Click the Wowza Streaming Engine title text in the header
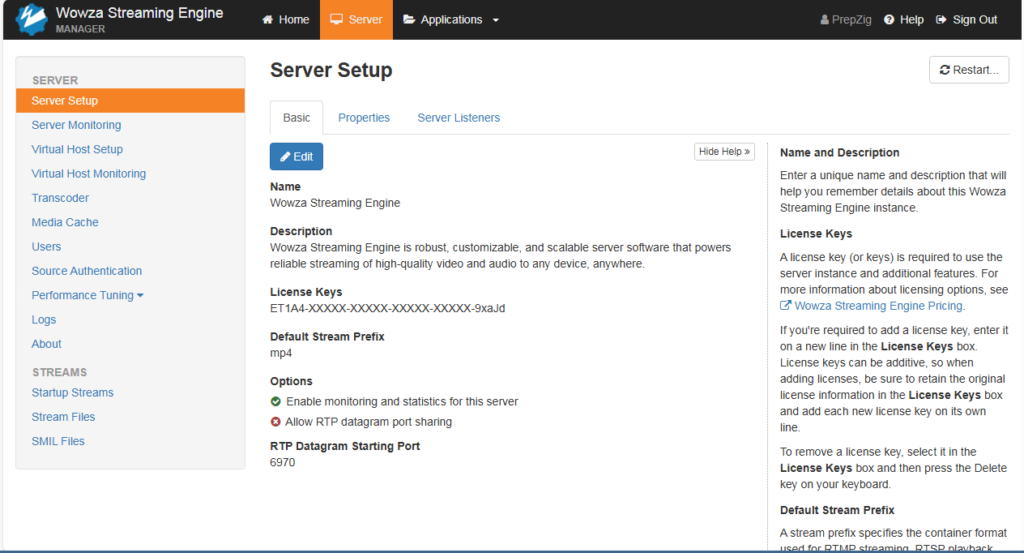This screenshot has height=553, width=1024. click(139, 13)
